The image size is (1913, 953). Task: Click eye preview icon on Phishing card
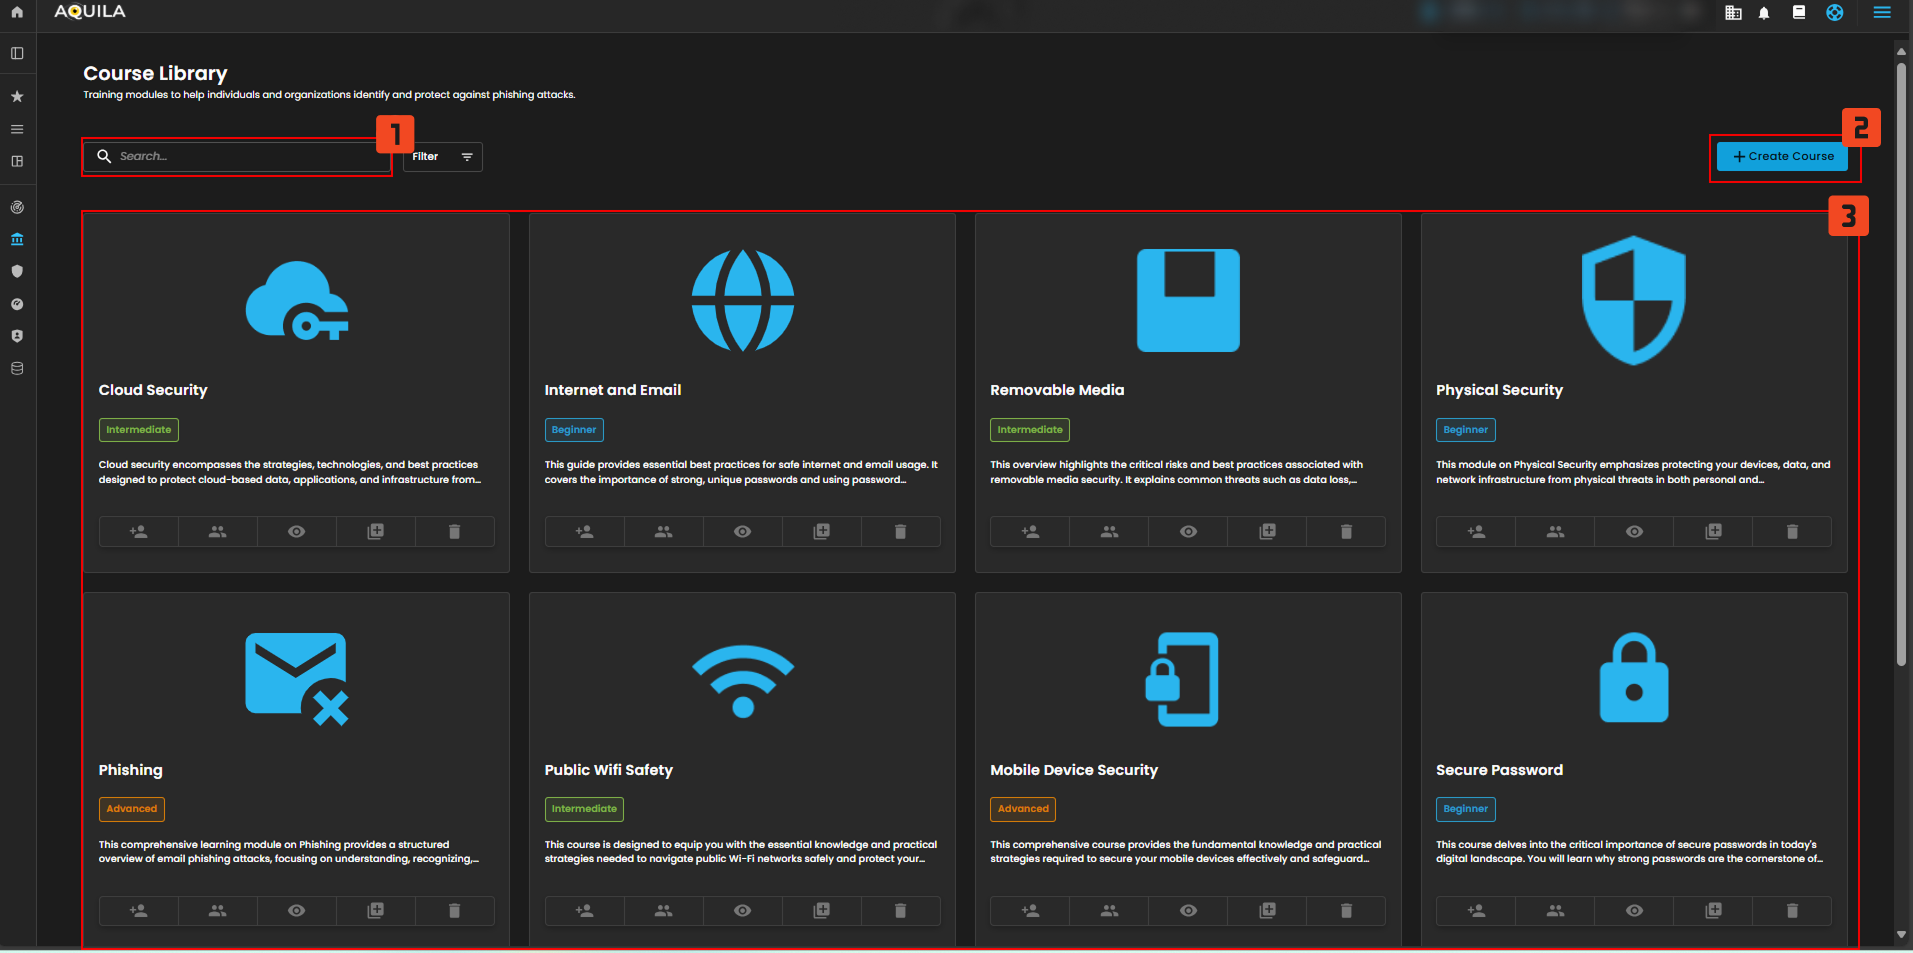click(x=297, y=911)
